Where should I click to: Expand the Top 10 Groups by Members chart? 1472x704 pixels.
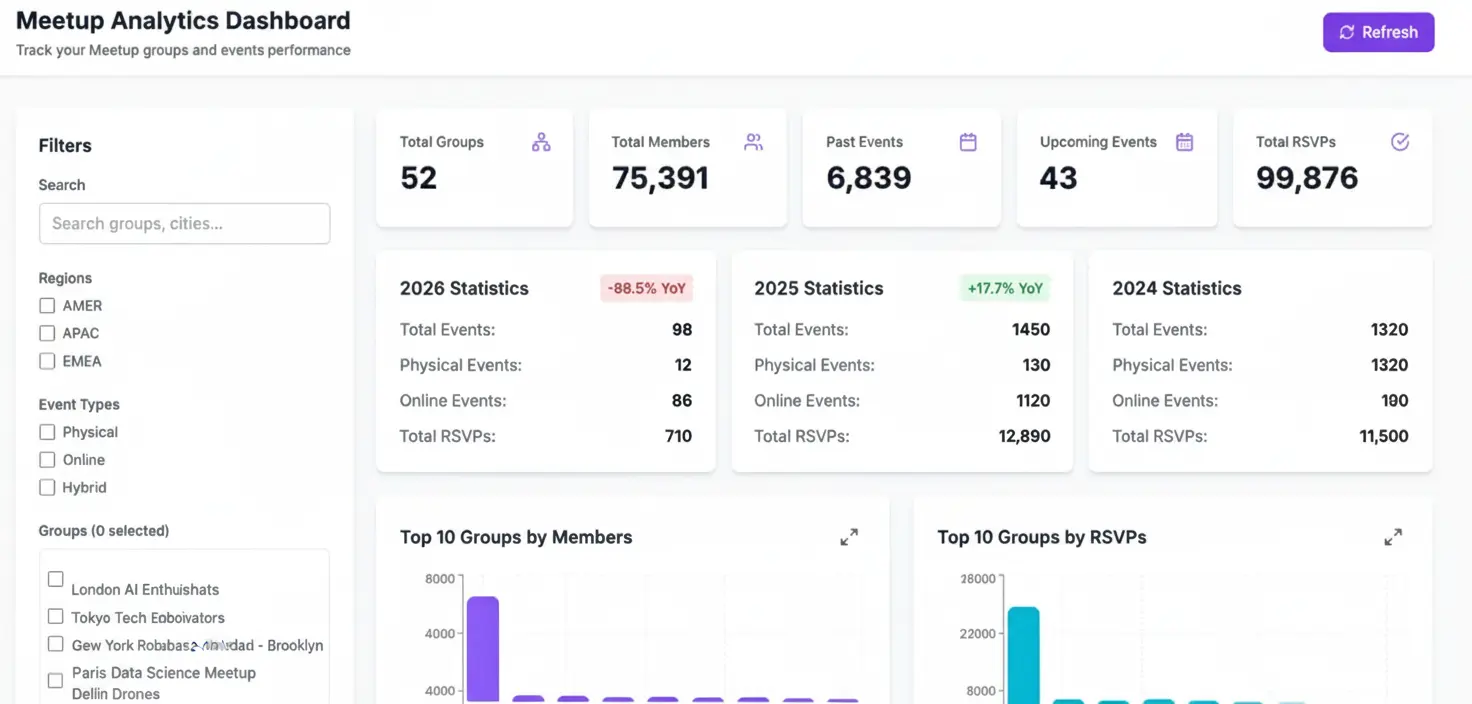(x=849, y=537)
